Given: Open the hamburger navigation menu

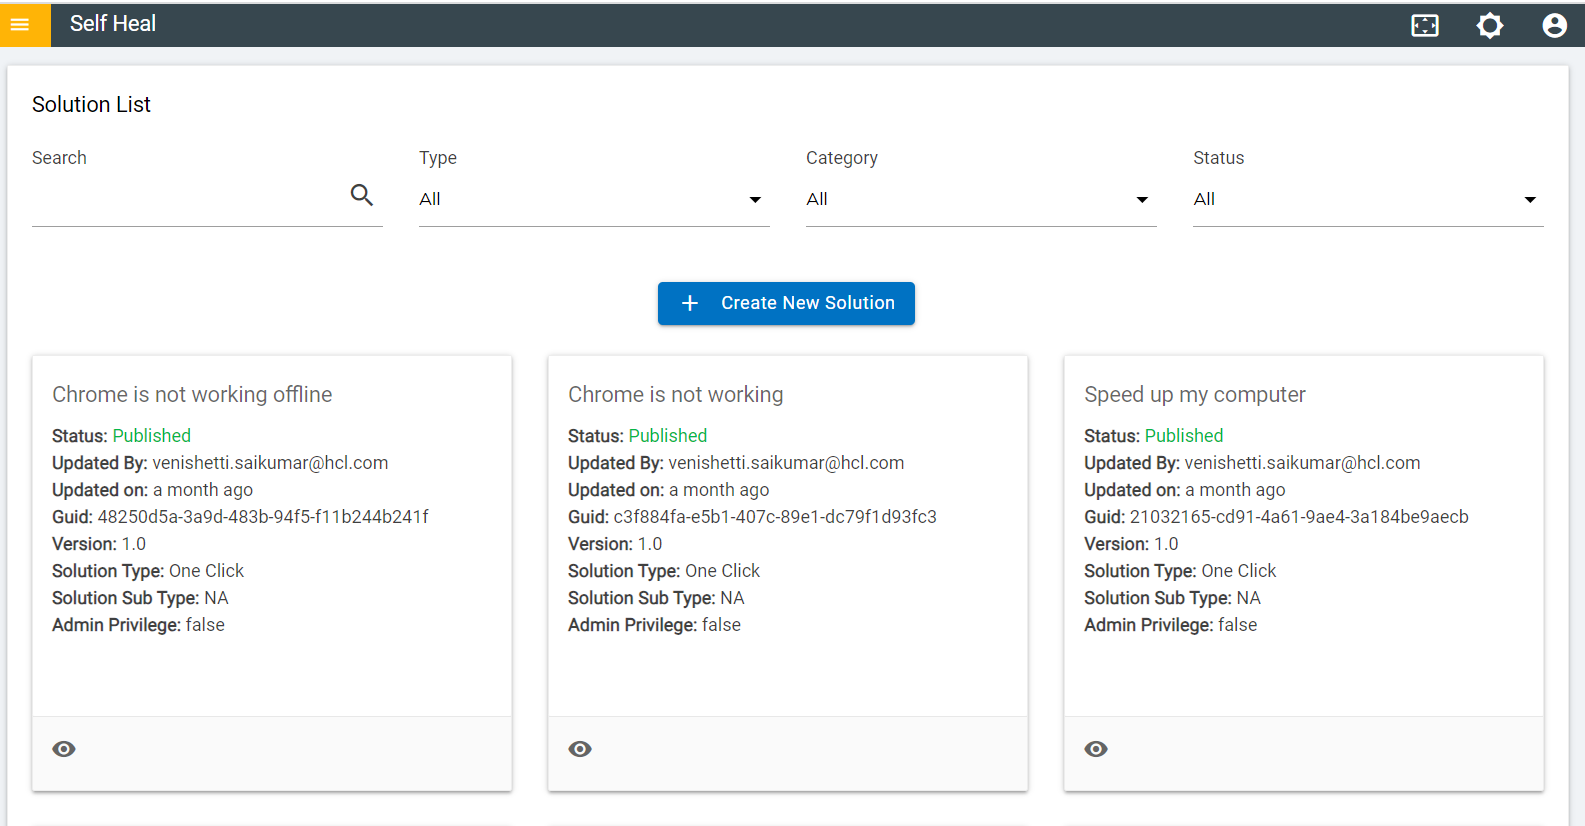Looking at the screenshot, I should pos(20,25).
